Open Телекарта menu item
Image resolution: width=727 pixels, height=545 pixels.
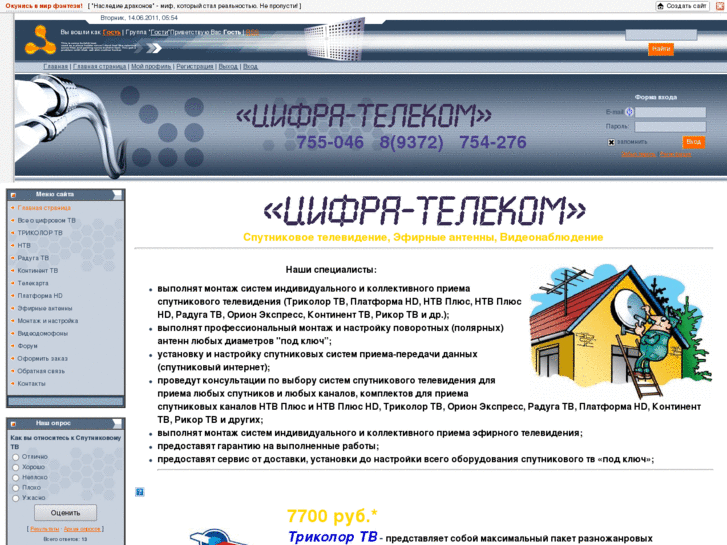(x=33, y=283)
